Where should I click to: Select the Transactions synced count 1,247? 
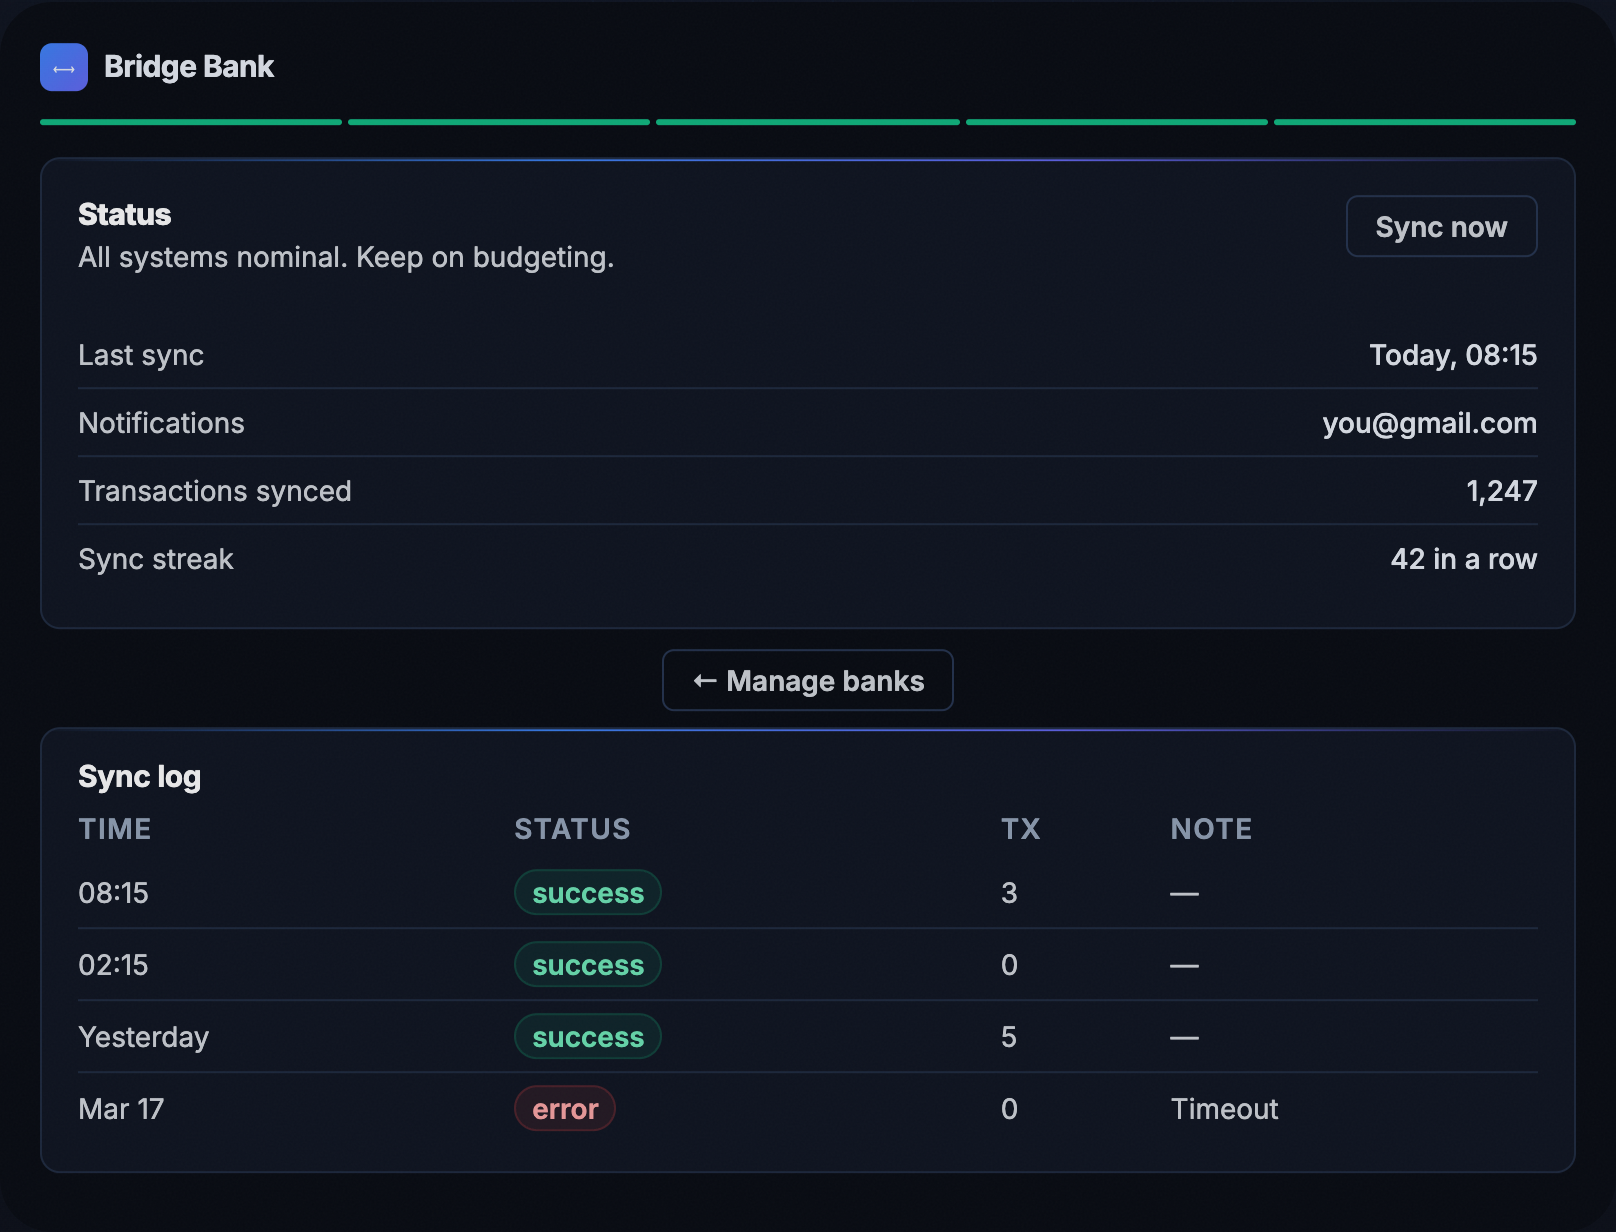click(1501, 490)
